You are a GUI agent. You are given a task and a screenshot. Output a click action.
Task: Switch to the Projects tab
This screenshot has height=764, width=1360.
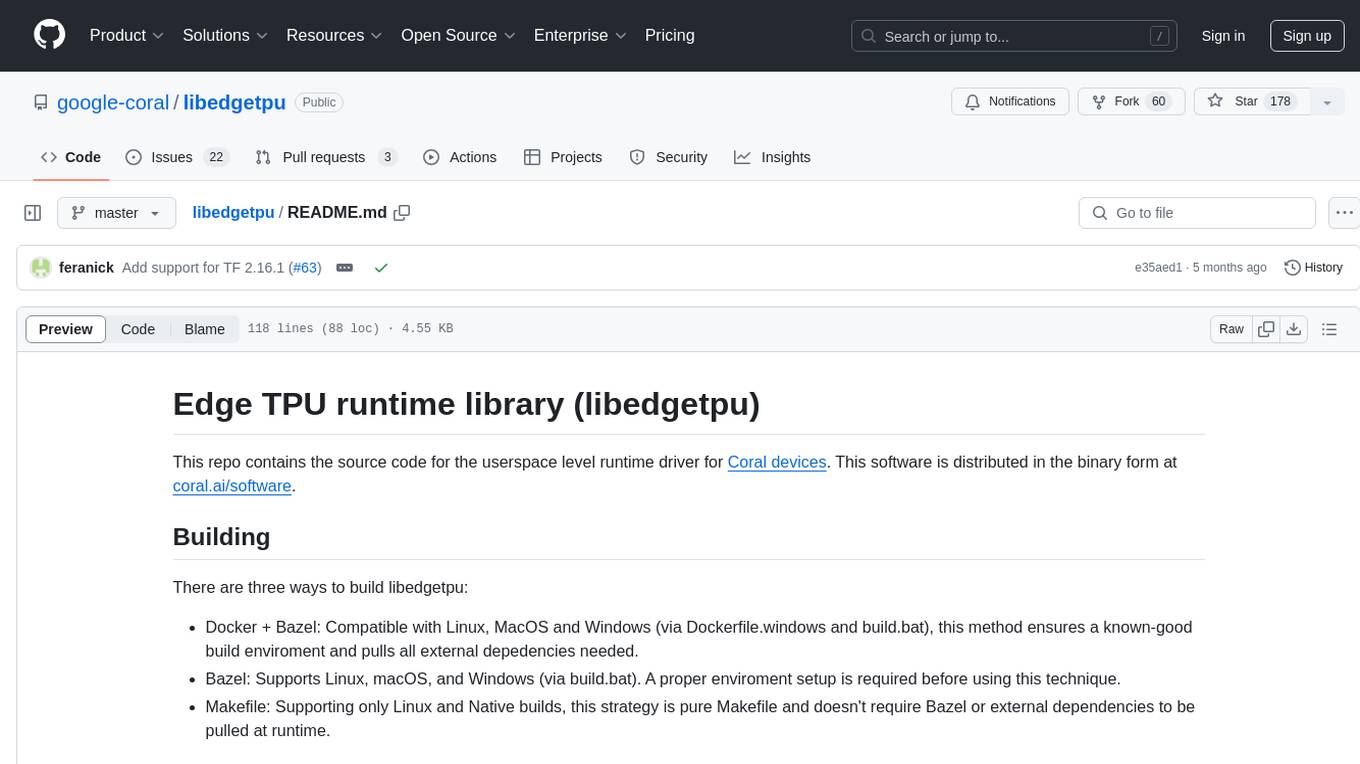point(563,157)
